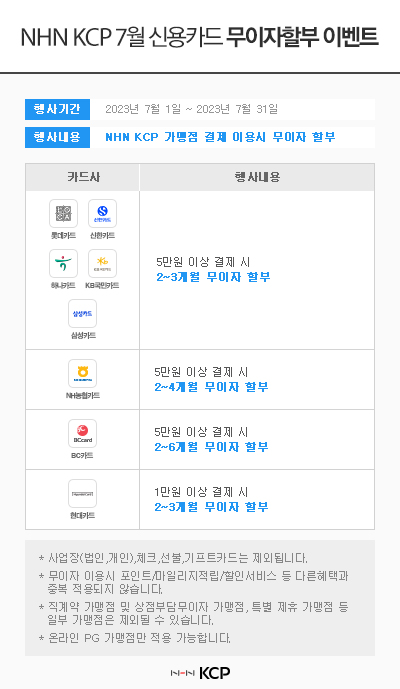Select the Shinhan Card logo icon
Viewport: 400px width, 689px height.
(x=102, y=214)
